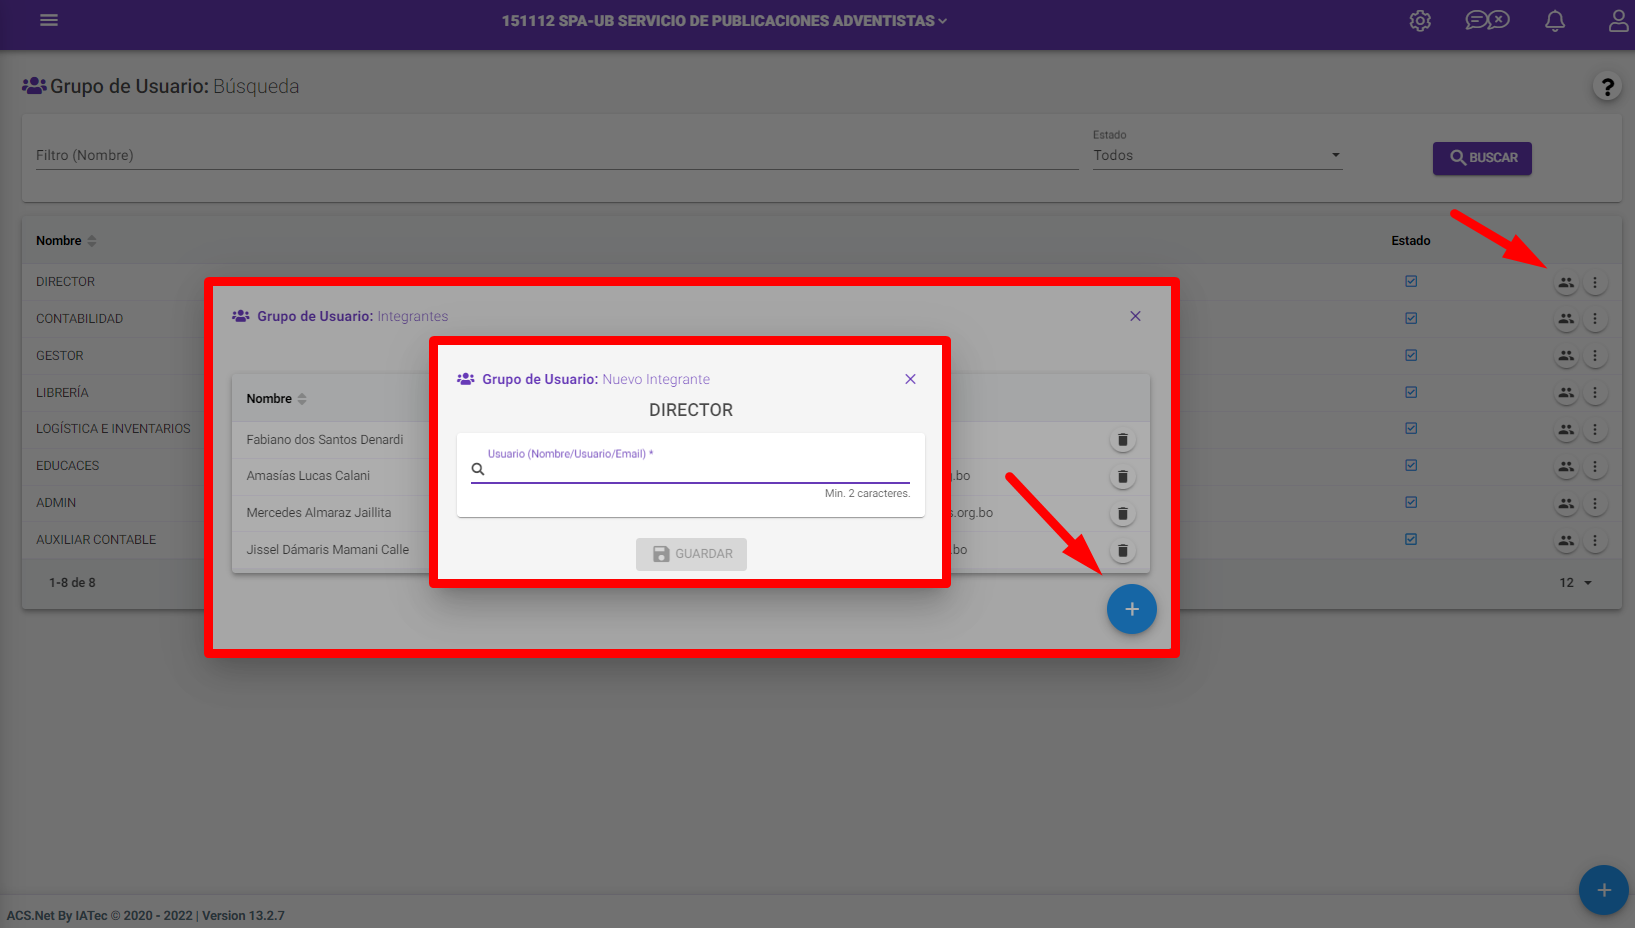The height and width of the screenshot is (928, 1635).
Task: Open notifications bell
Action: point(1555,21)
